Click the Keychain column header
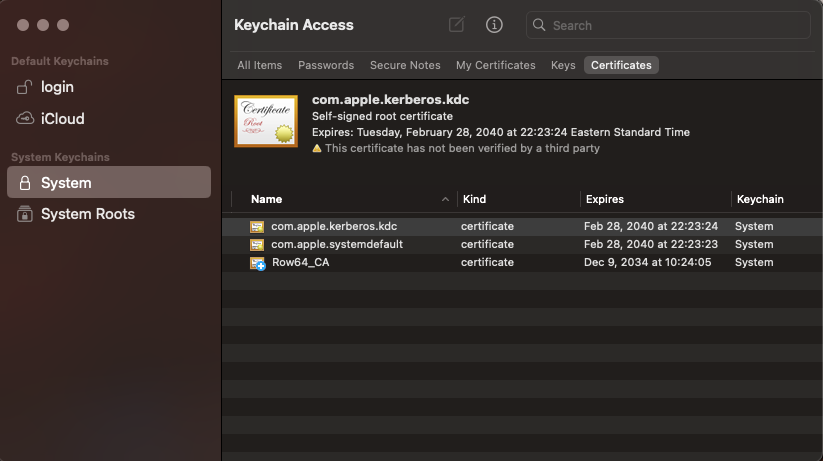Viewport: 823px width, 461px height. point(760,199)
